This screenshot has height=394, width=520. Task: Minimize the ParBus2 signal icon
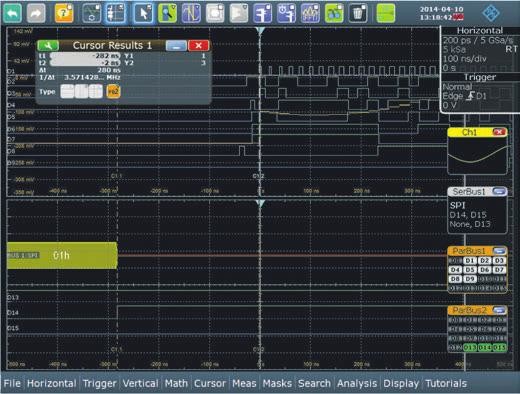(x=499, y=310)
